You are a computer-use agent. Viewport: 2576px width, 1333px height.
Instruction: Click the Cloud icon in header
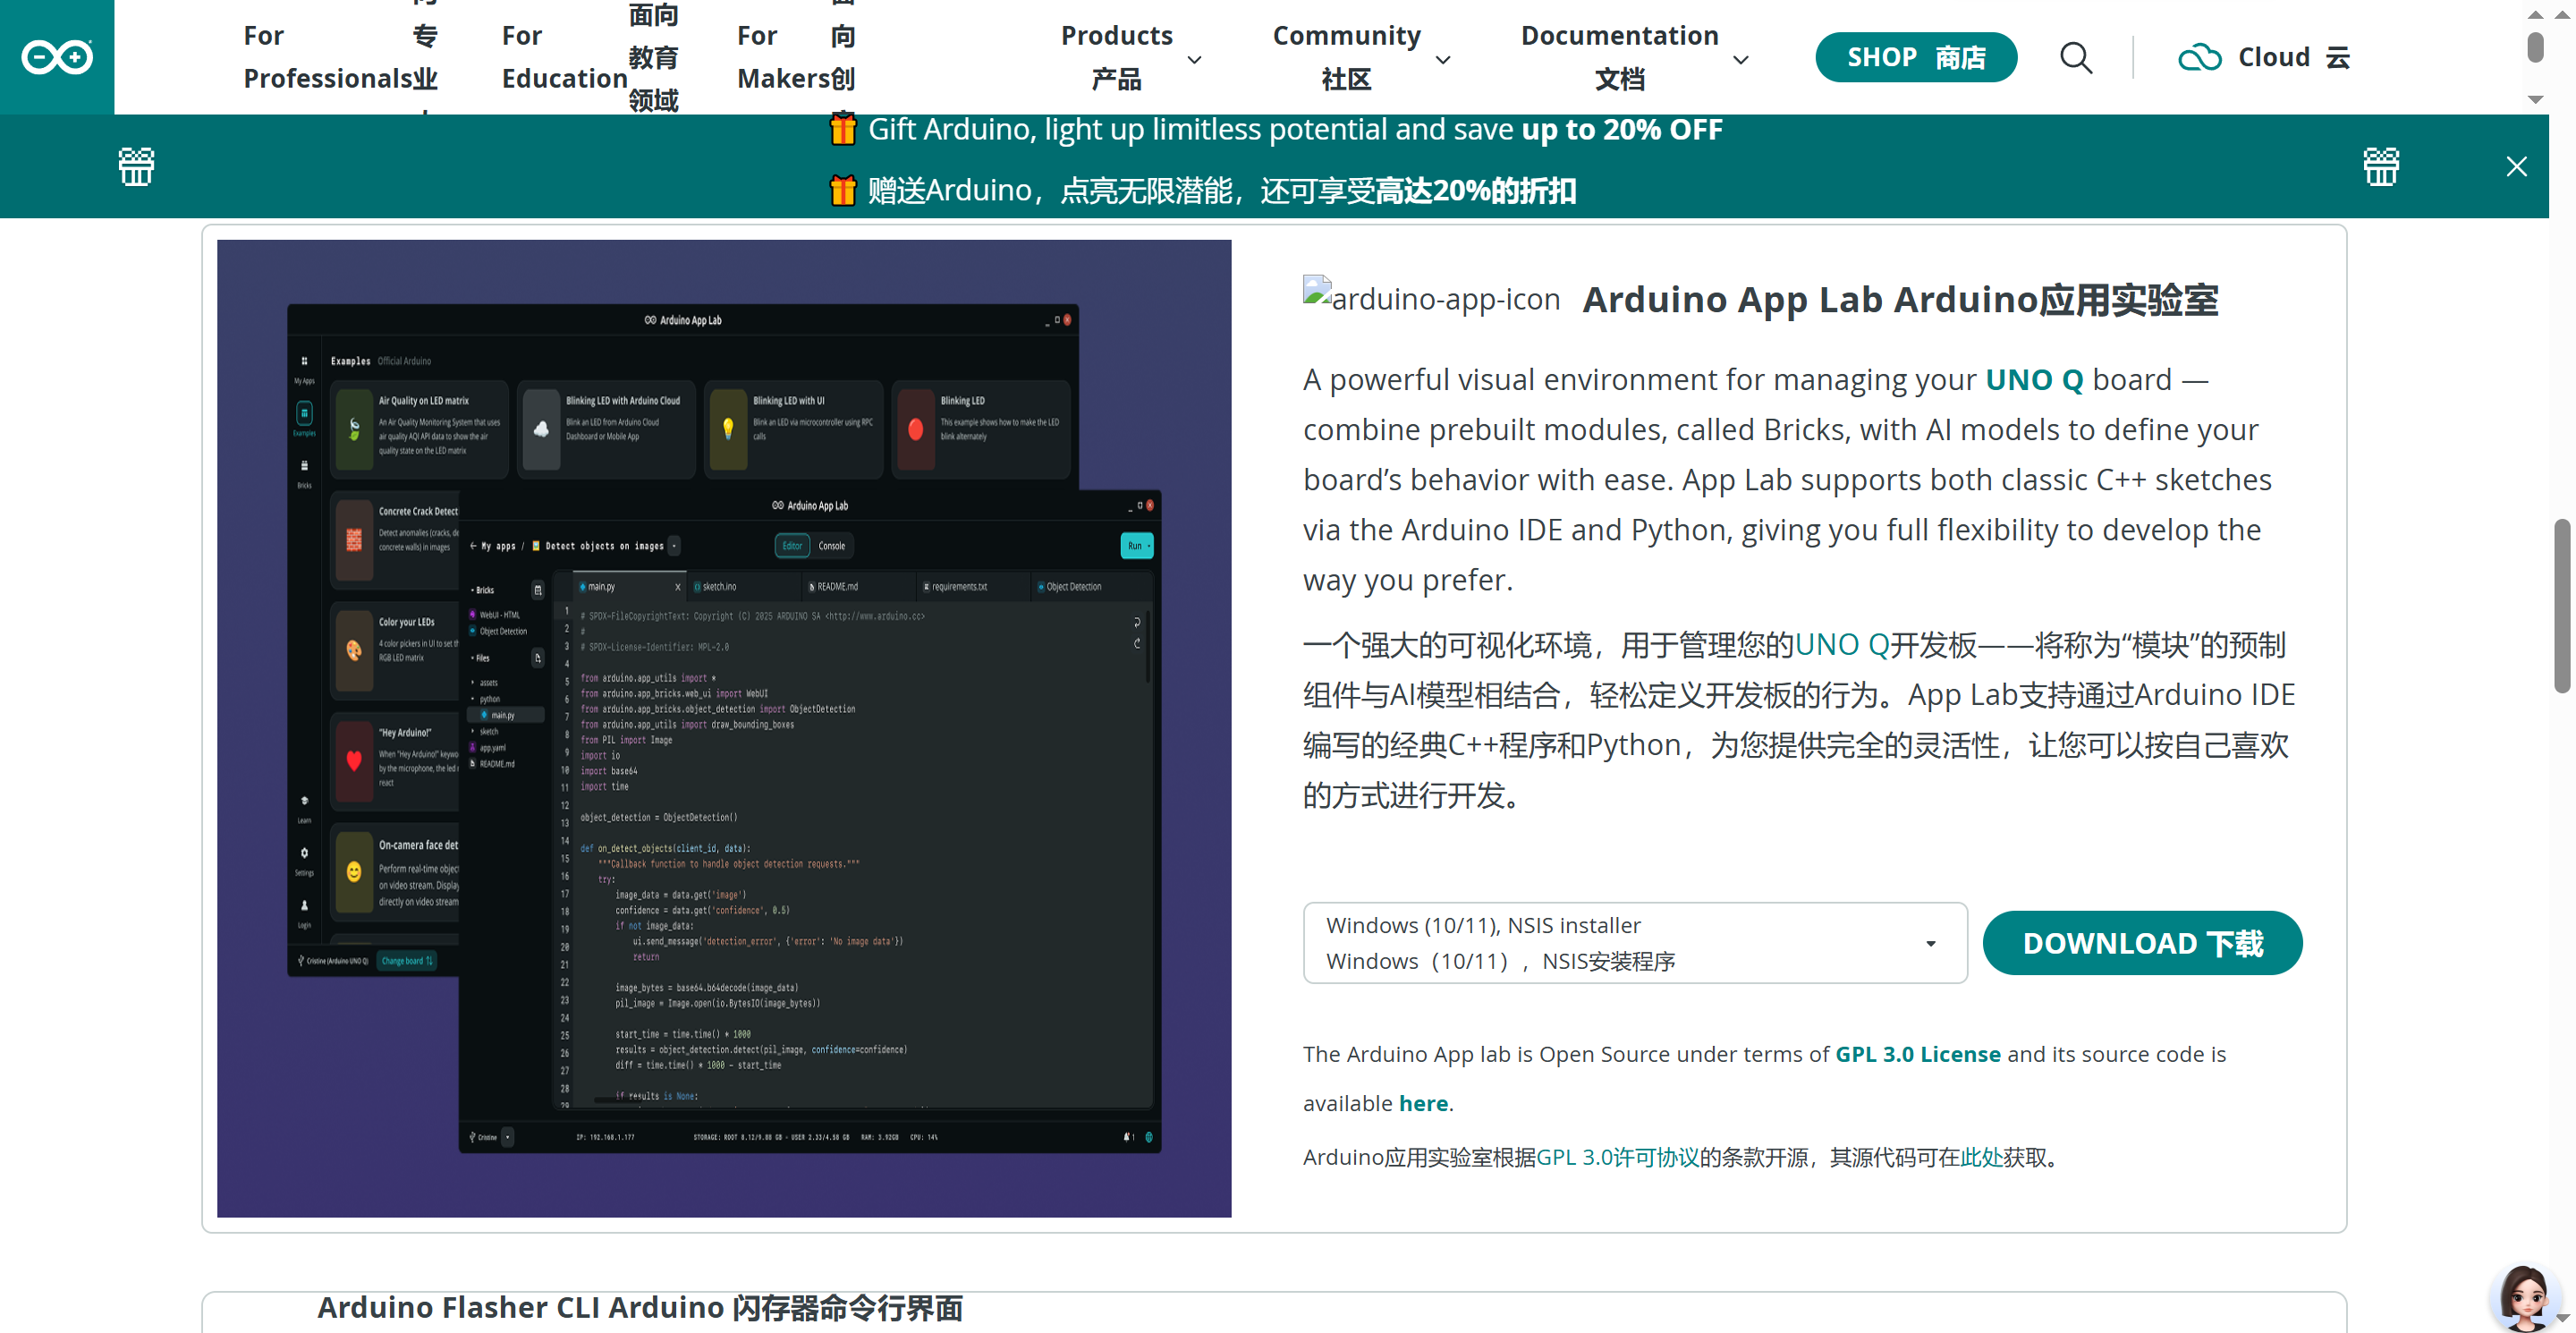pos(2199,58)
